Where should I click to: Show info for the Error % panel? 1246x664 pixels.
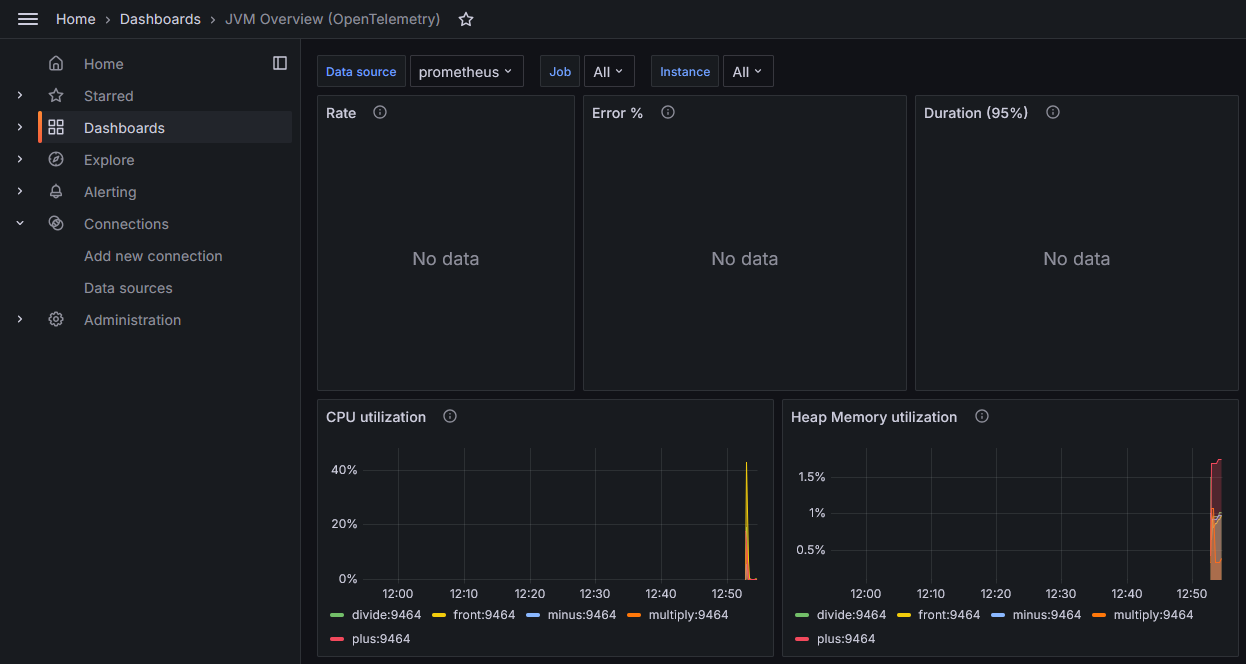[x=668, y=112]
